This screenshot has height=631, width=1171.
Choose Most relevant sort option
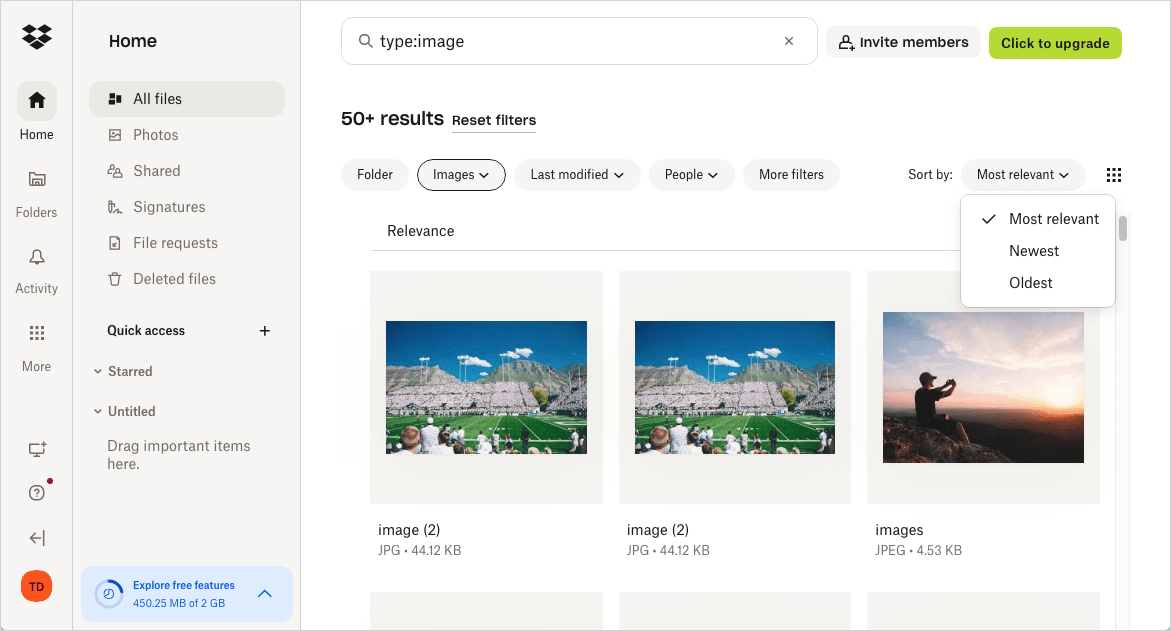(x=1038, y=219)
